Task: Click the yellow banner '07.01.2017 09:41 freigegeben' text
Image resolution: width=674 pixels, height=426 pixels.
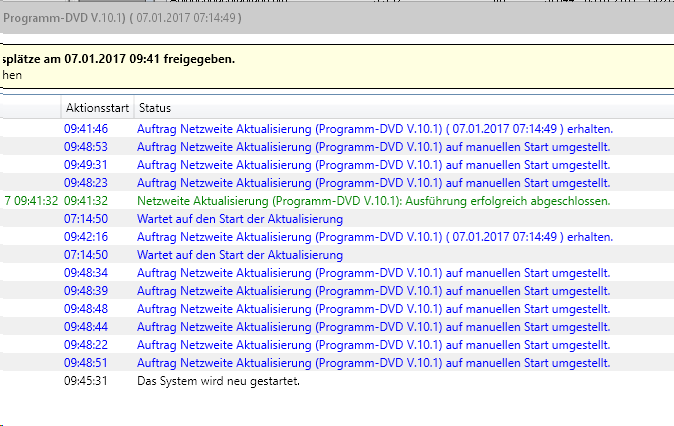Action: pyautogui.click(x=150, y=59)
